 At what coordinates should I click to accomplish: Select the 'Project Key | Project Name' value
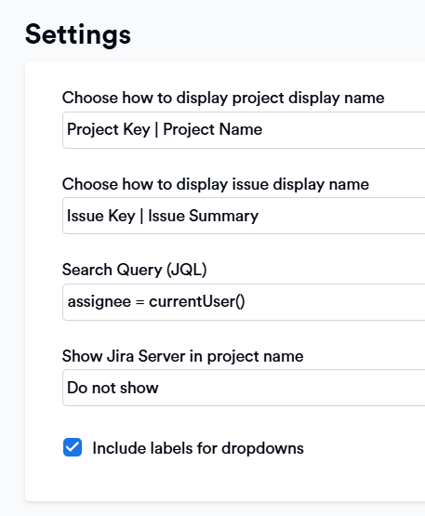click(x=165, y=130)
